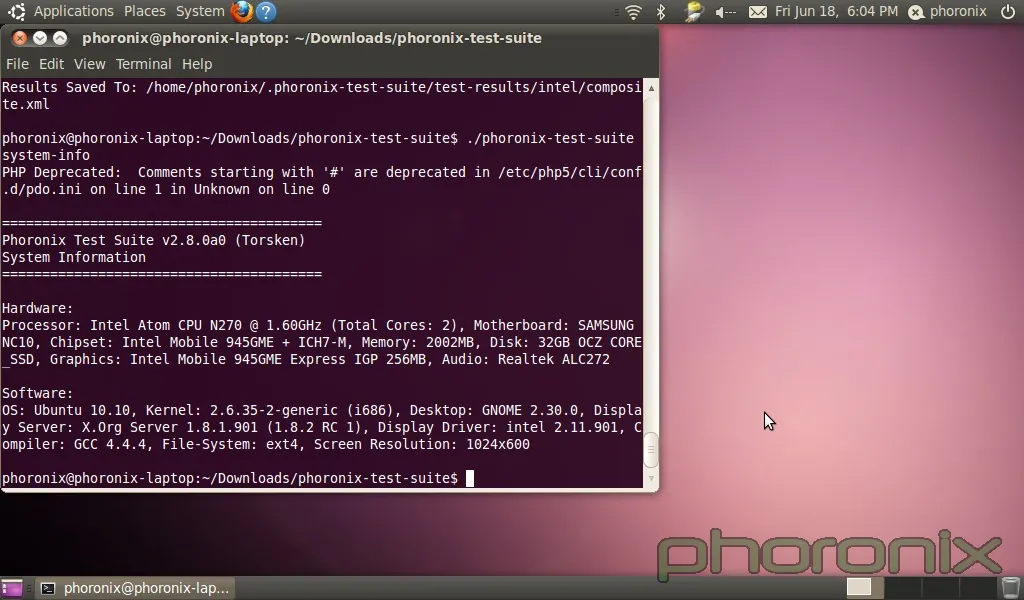Click the Show Desktop icon in bottom panel
The image size is (1024, 600).
click(x=12, y=588)
